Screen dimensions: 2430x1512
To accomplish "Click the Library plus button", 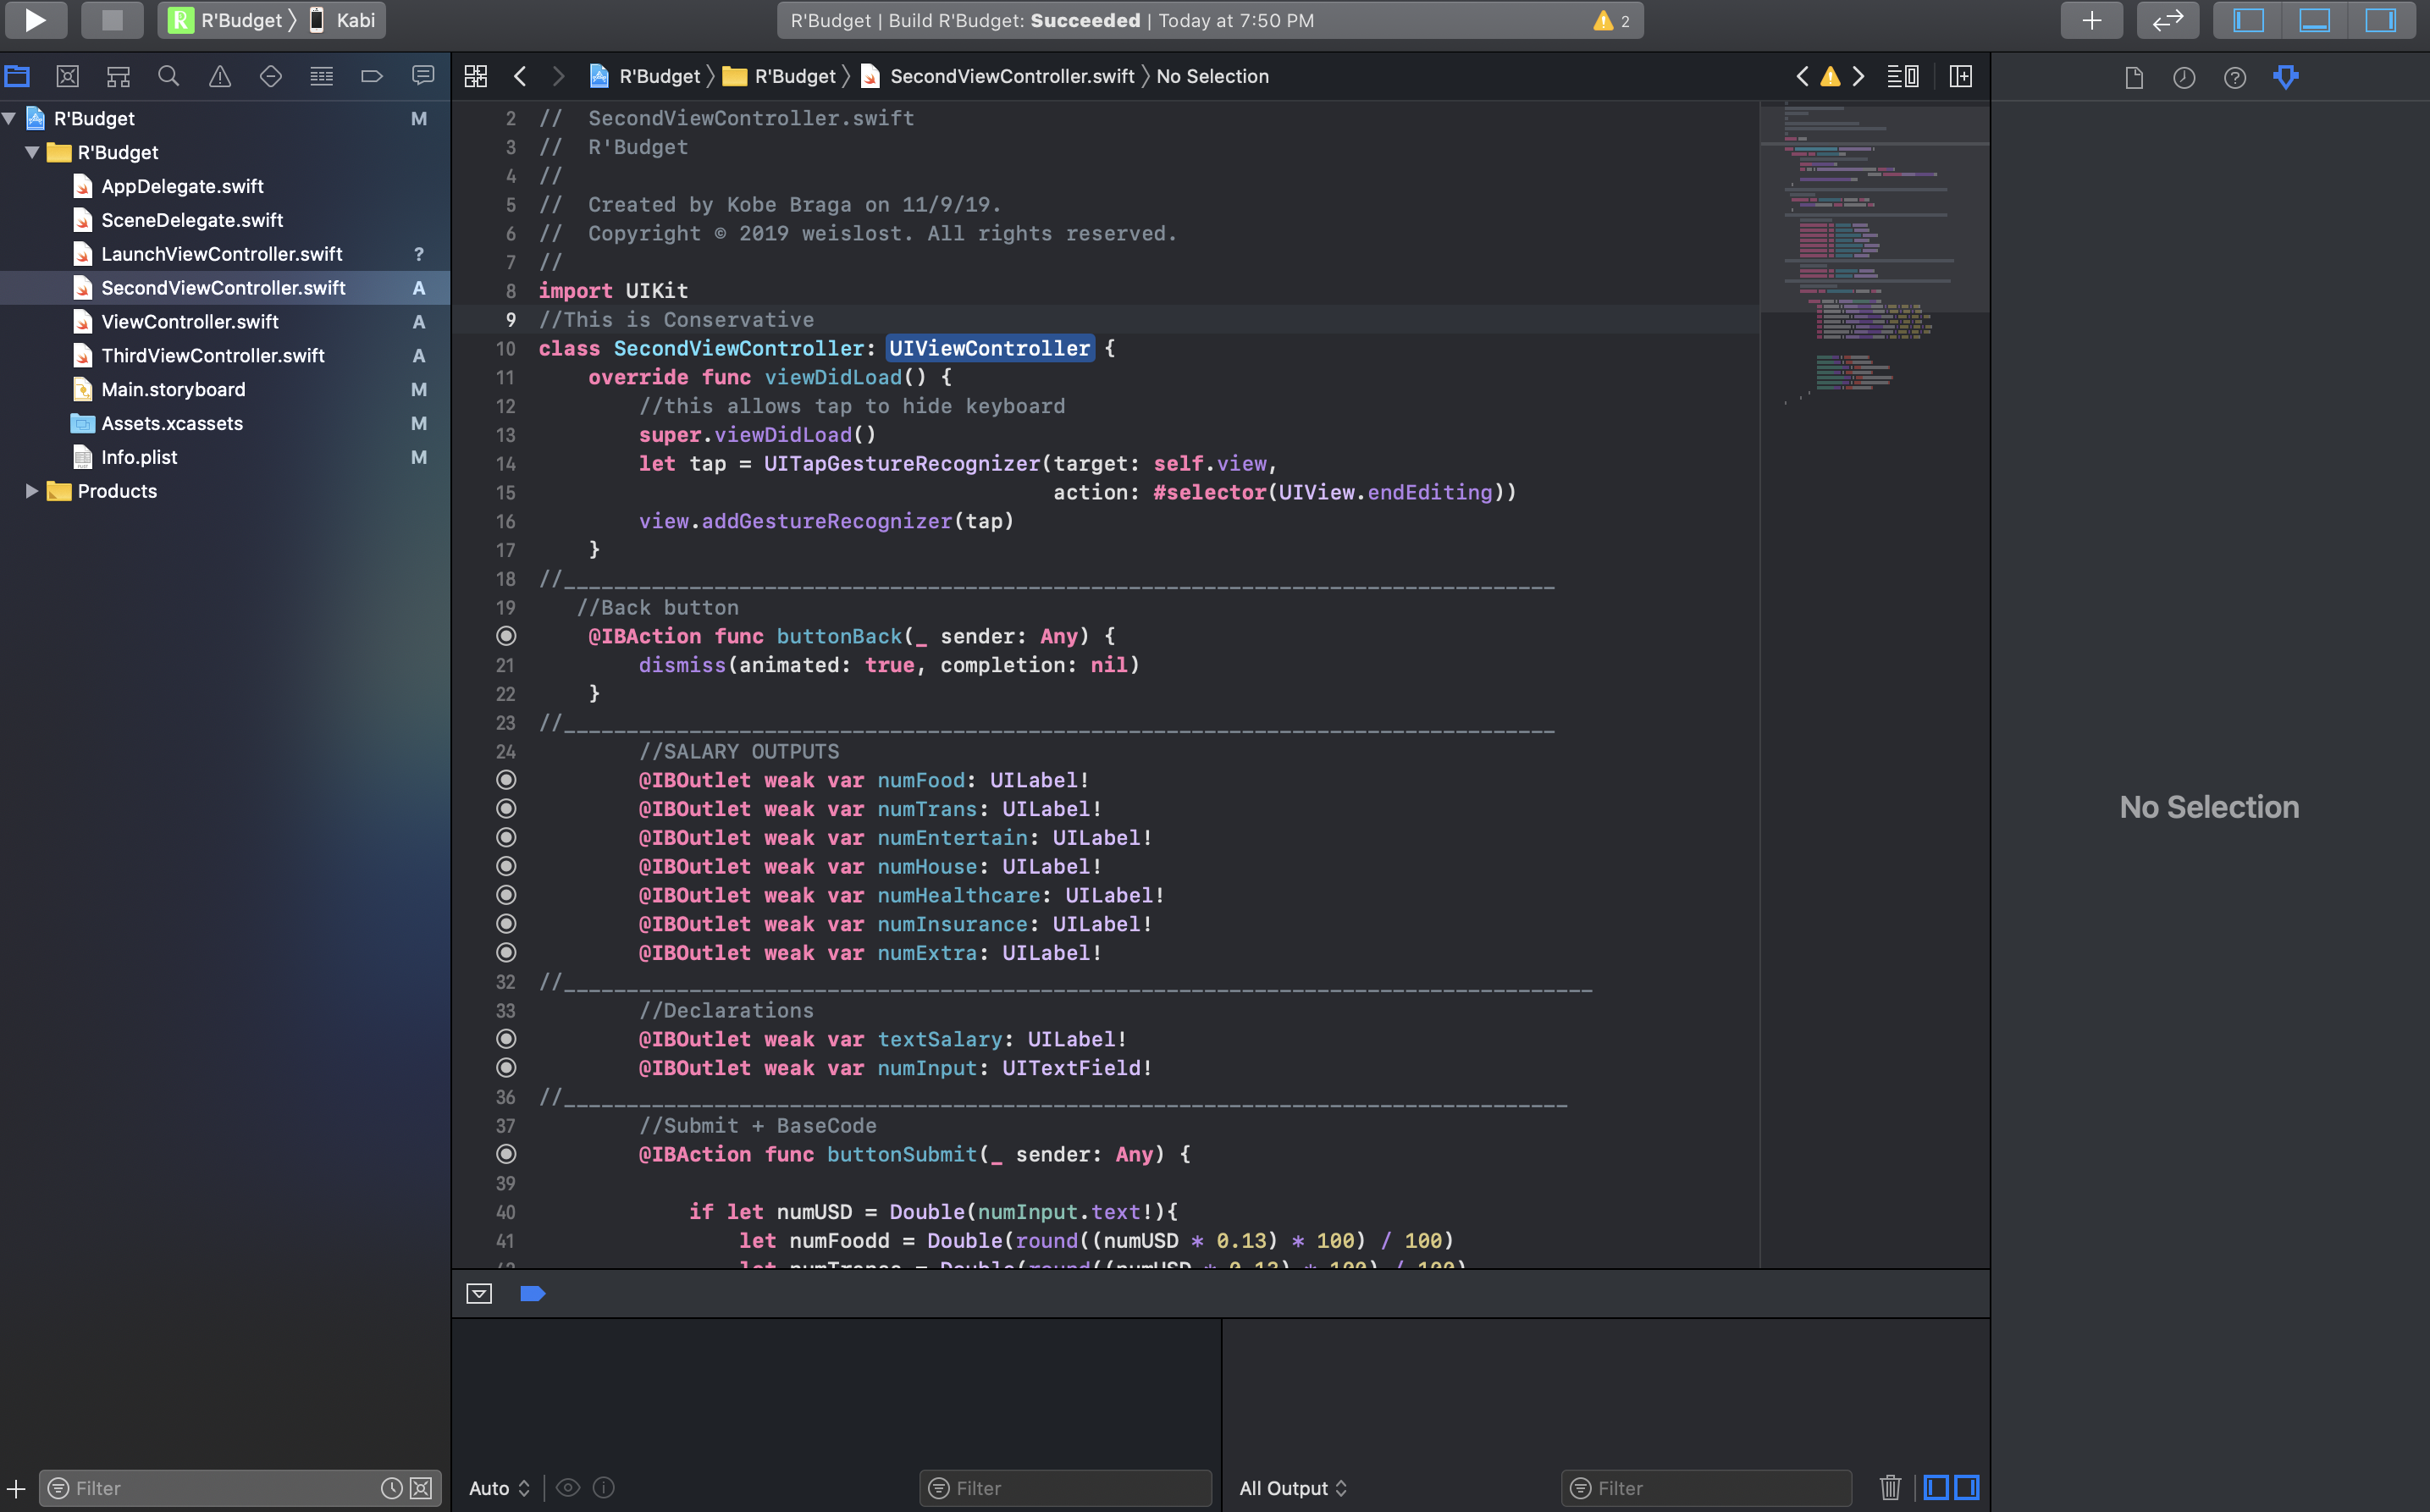I will [x=2091, y=20].
